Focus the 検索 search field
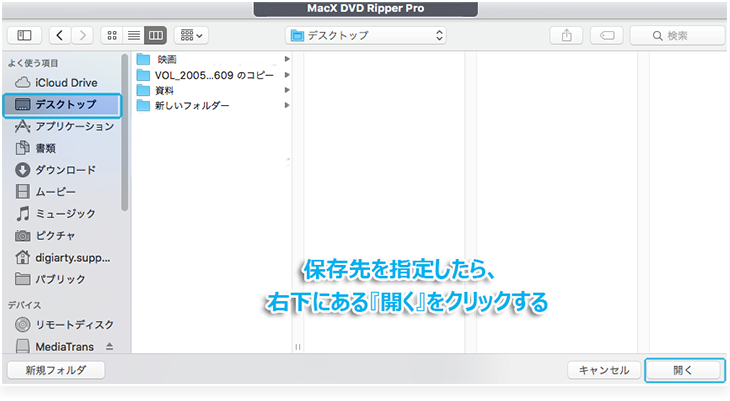This screenshot has width=730, height=401. pos(677,35)
